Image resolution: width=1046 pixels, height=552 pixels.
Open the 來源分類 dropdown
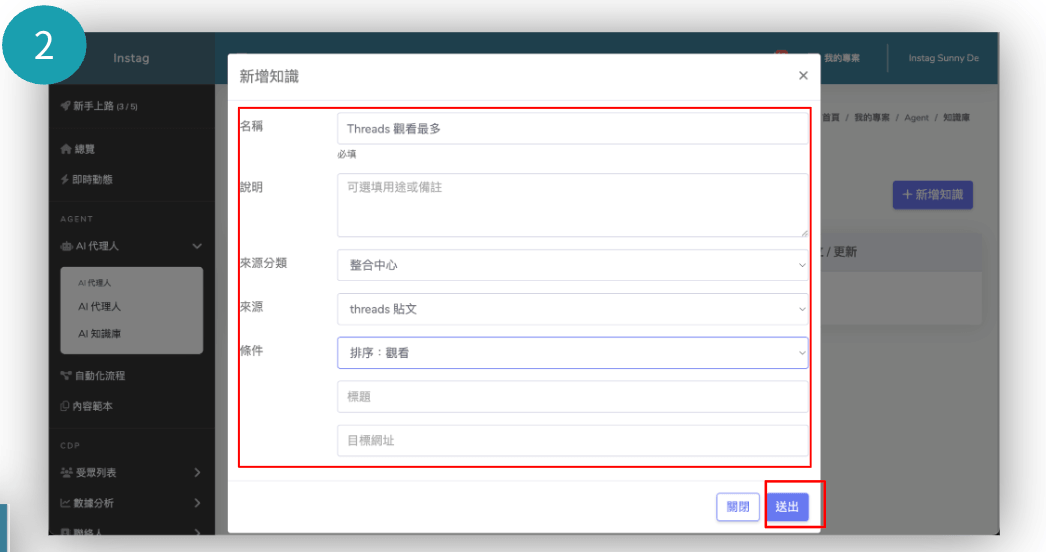tap(572, 265)
